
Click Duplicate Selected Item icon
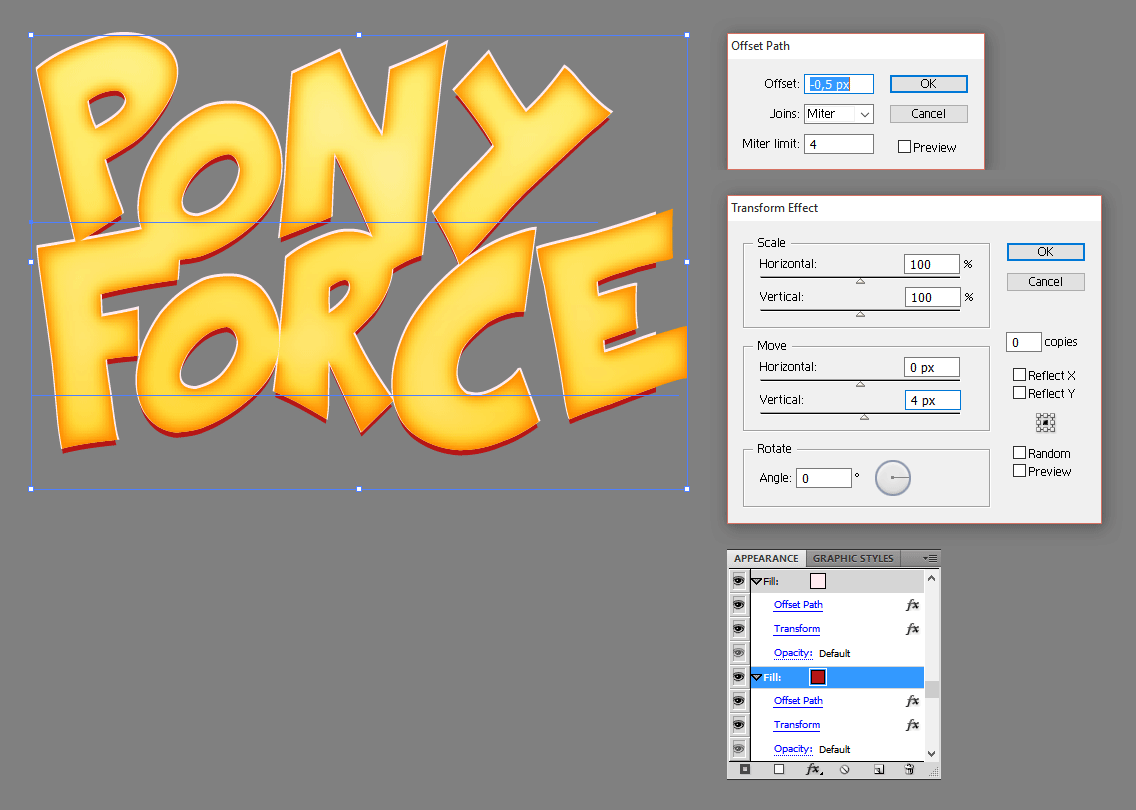click(x=878, y=769)
